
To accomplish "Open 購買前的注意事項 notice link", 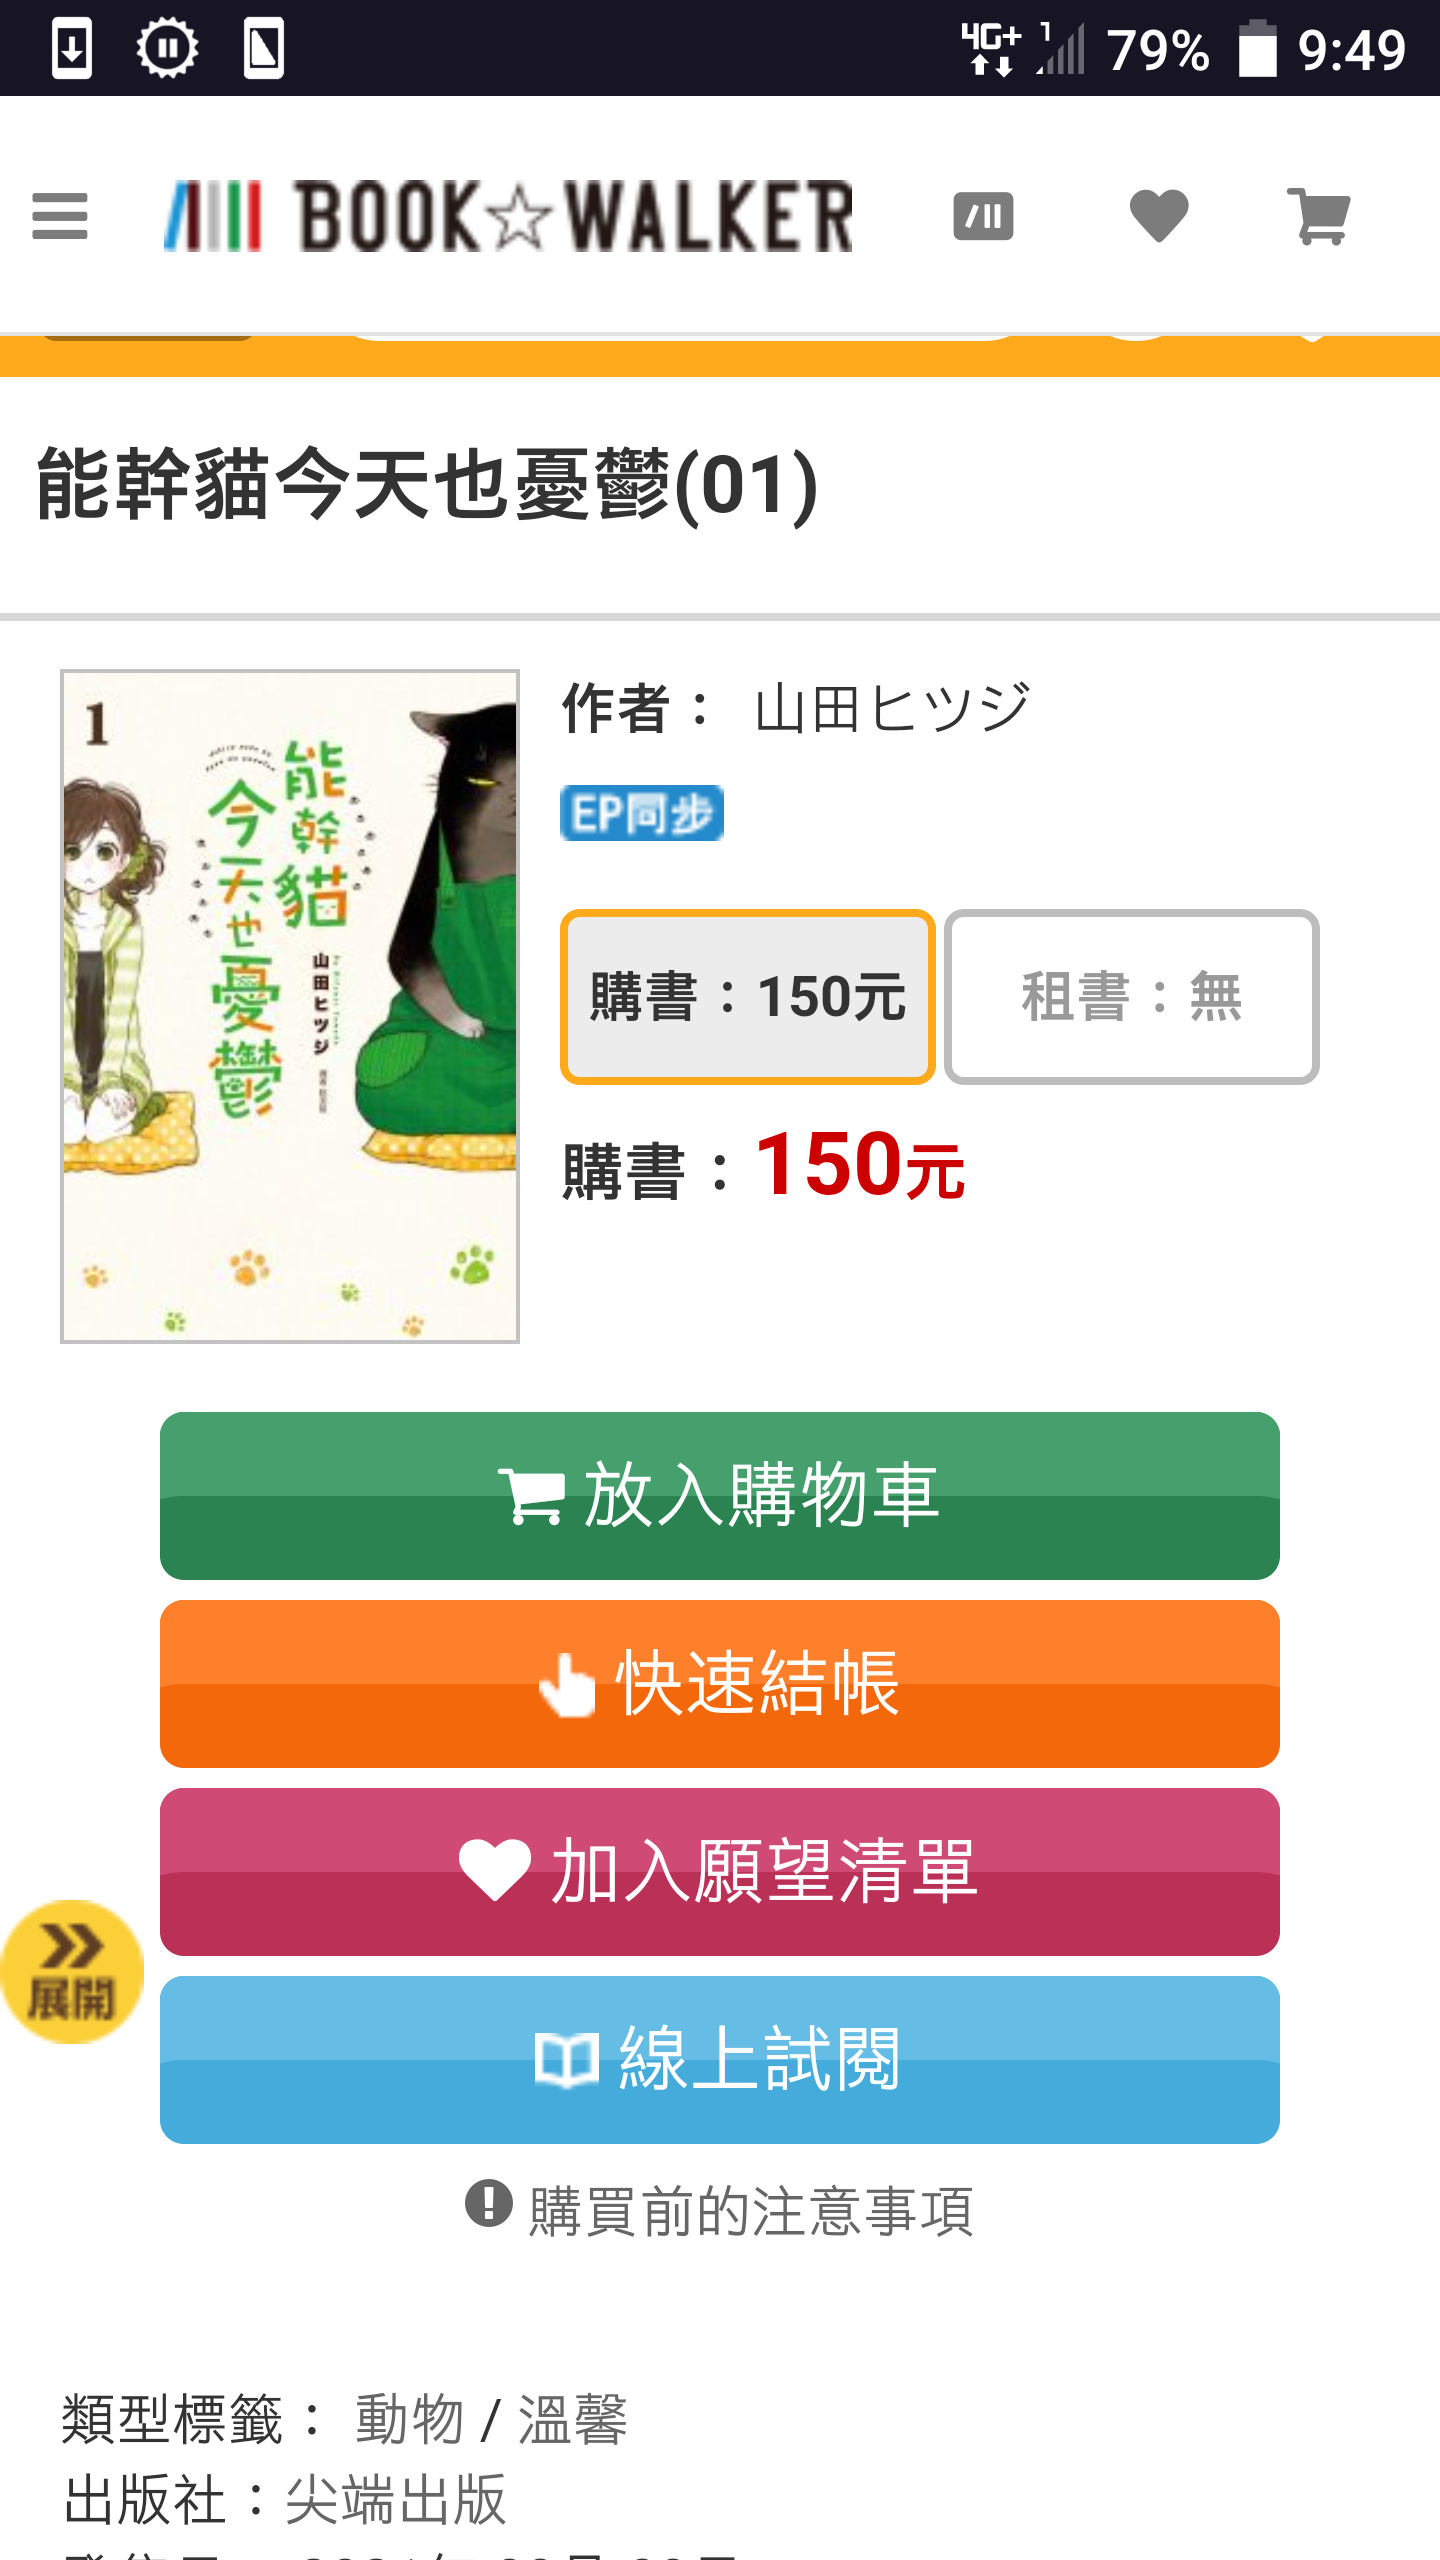I will [x=751, y=2210].
